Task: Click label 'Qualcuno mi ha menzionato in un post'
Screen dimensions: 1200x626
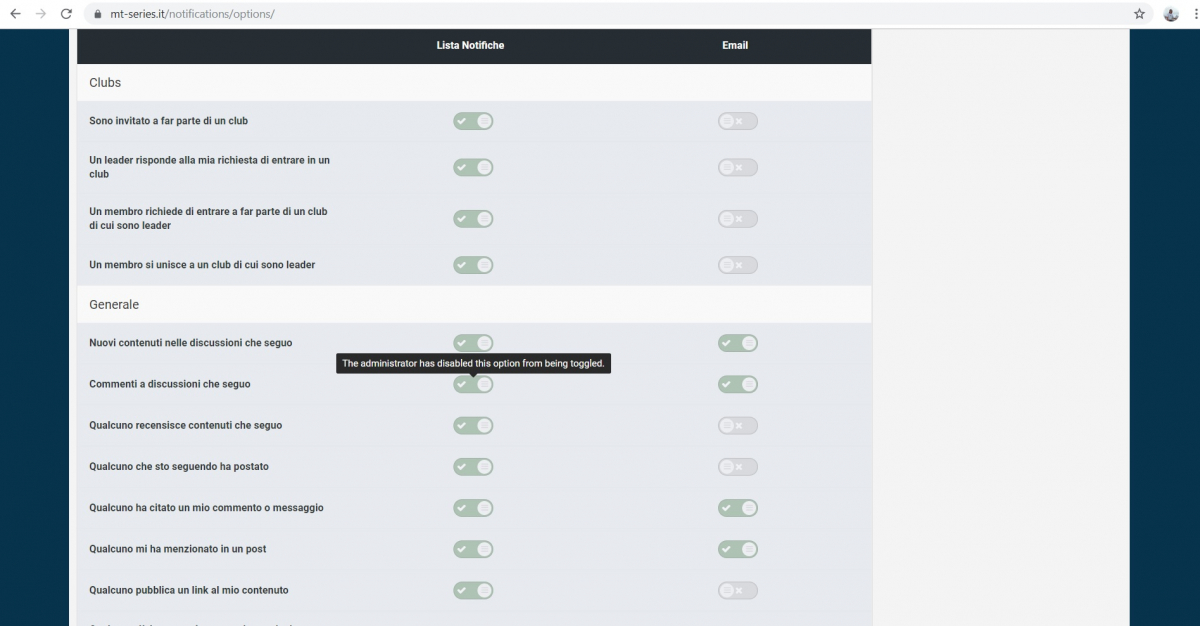Action: (178, 549)
